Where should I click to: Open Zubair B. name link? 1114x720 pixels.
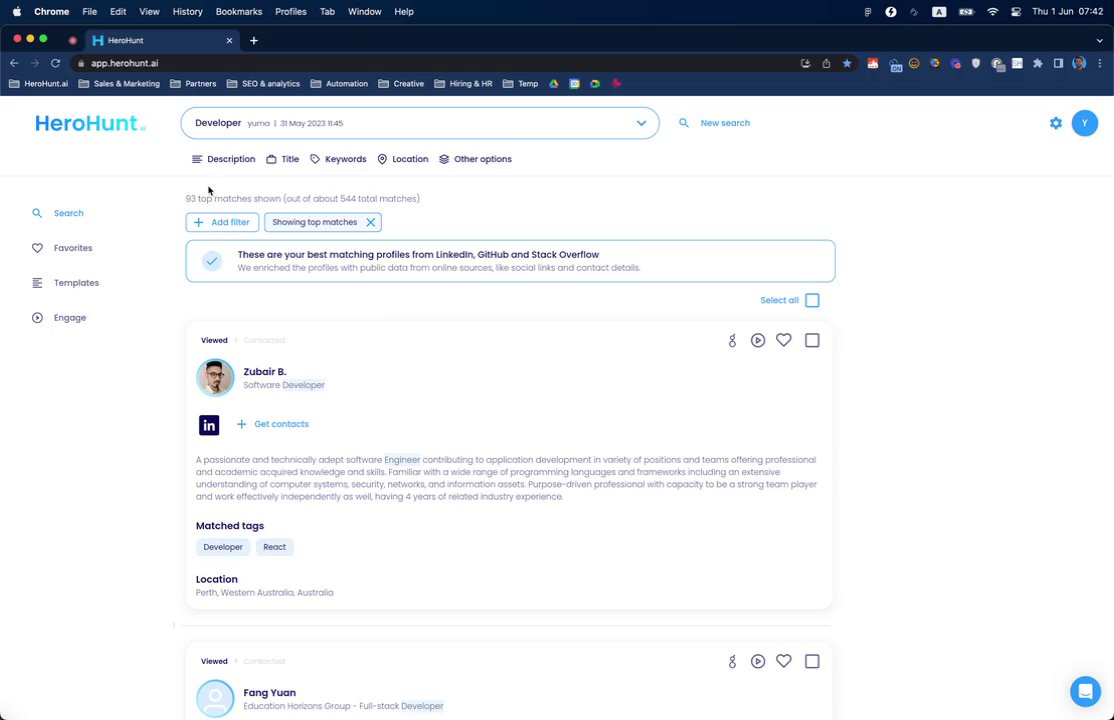tap(265, 372)
